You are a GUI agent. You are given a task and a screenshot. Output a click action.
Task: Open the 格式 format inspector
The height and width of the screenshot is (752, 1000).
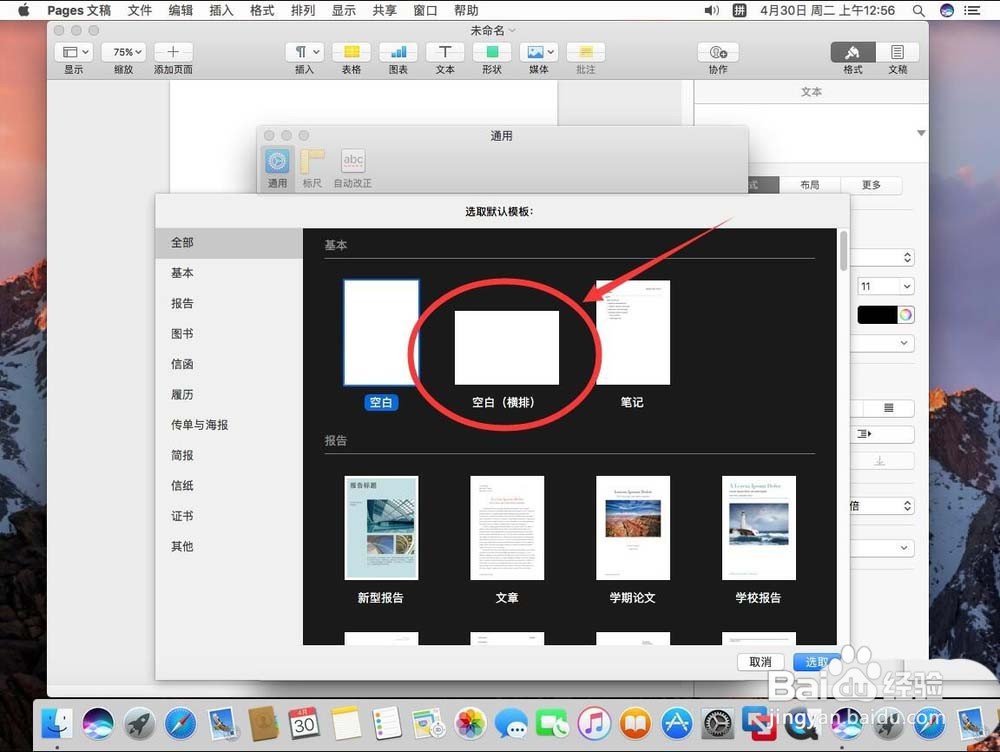(852, 52)
